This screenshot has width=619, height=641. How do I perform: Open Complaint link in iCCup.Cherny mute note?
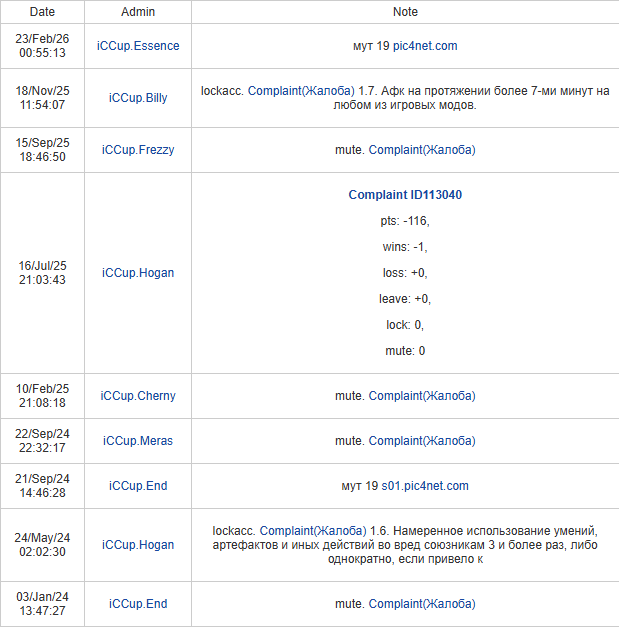pos(422,396)
